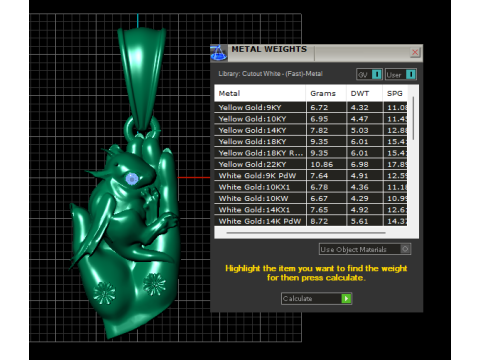Select the White Gold:14K PdW row

[311, 221]
